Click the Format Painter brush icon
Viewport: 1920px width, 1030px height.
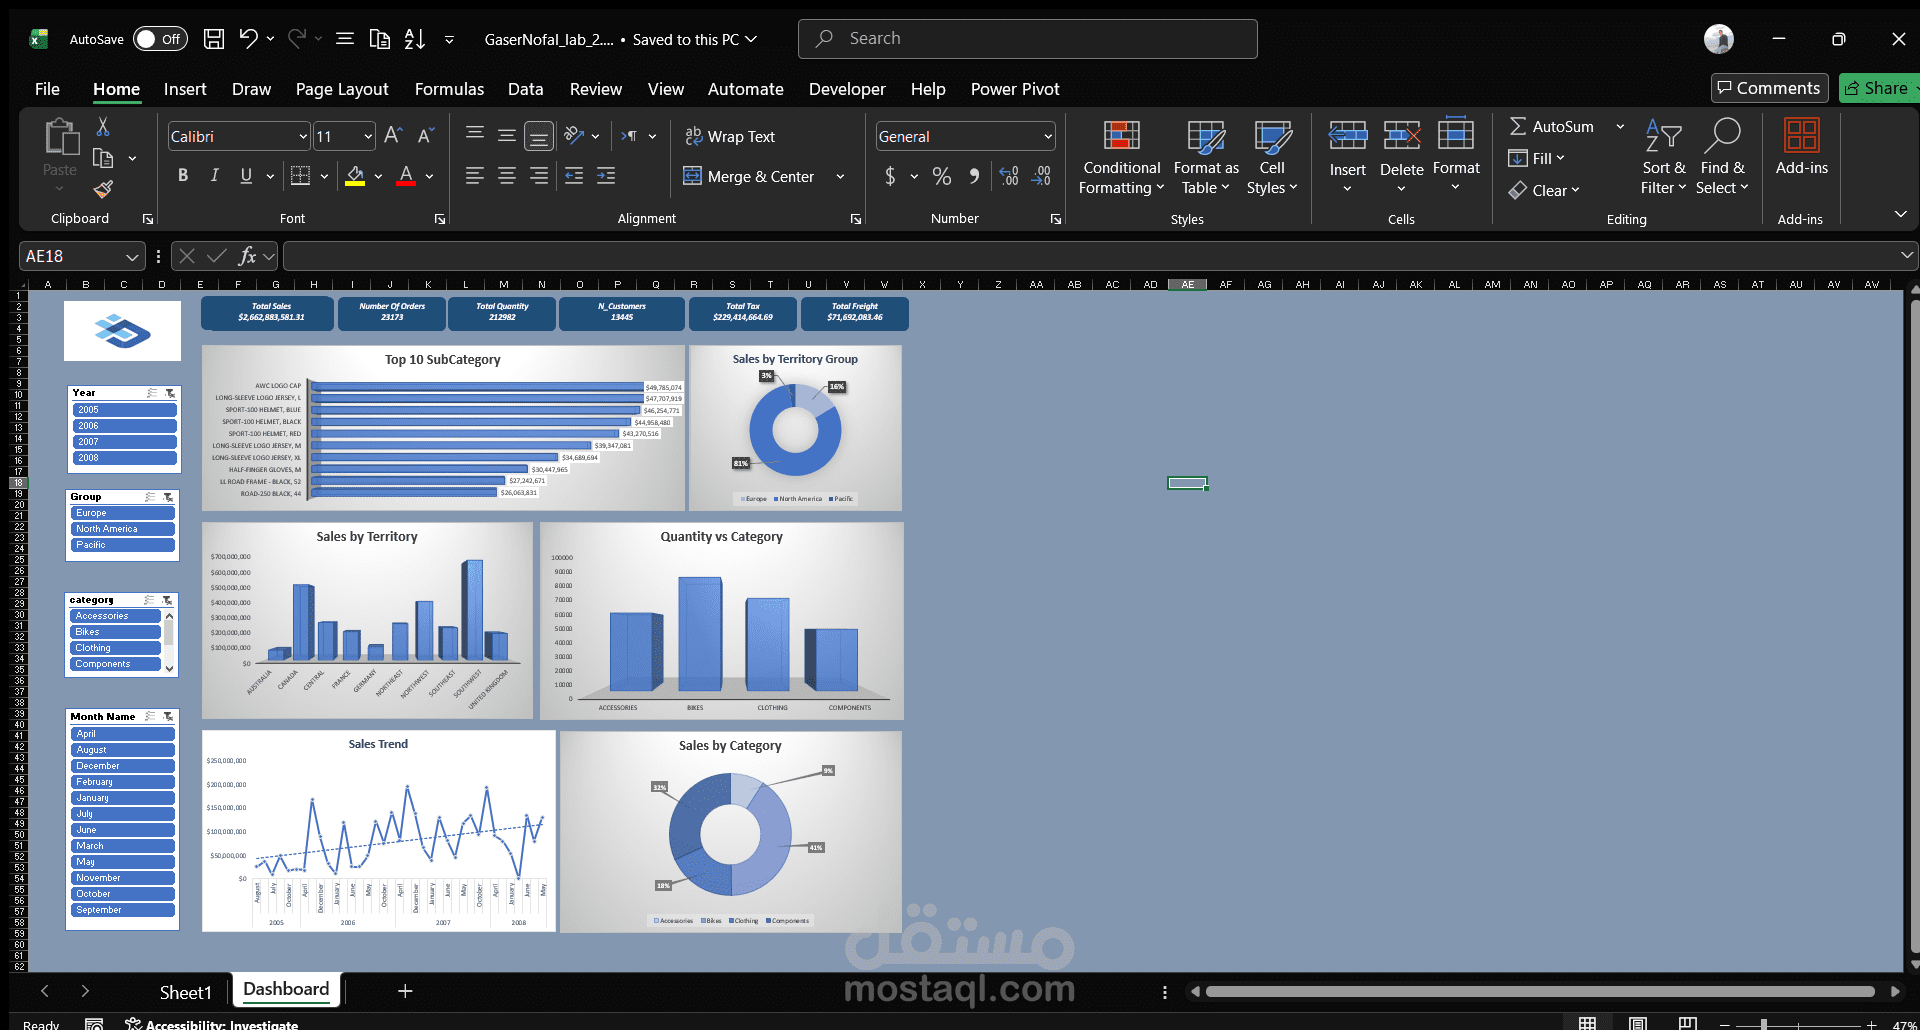[x=103, y=189]
